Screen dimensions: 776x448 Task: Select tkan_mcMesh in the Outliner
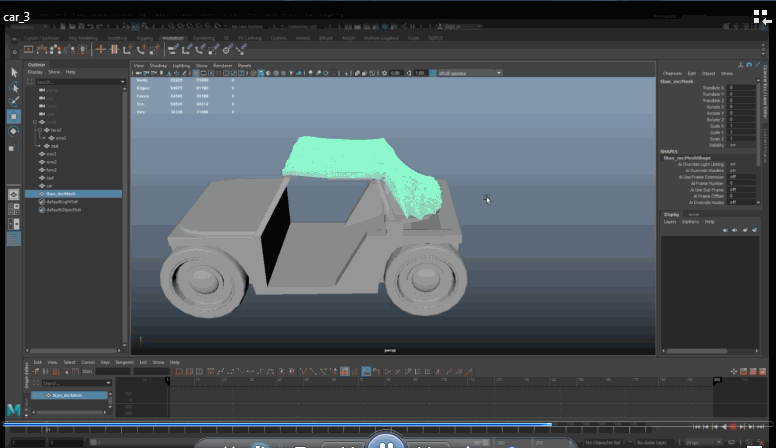click(74, 194)
